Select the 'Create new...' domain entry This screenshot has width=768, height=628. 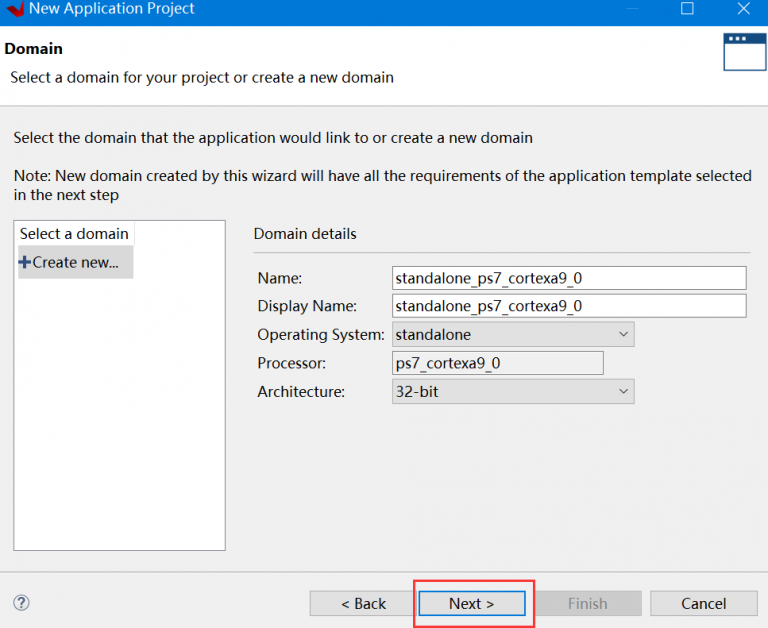click(x=75, y=262)
